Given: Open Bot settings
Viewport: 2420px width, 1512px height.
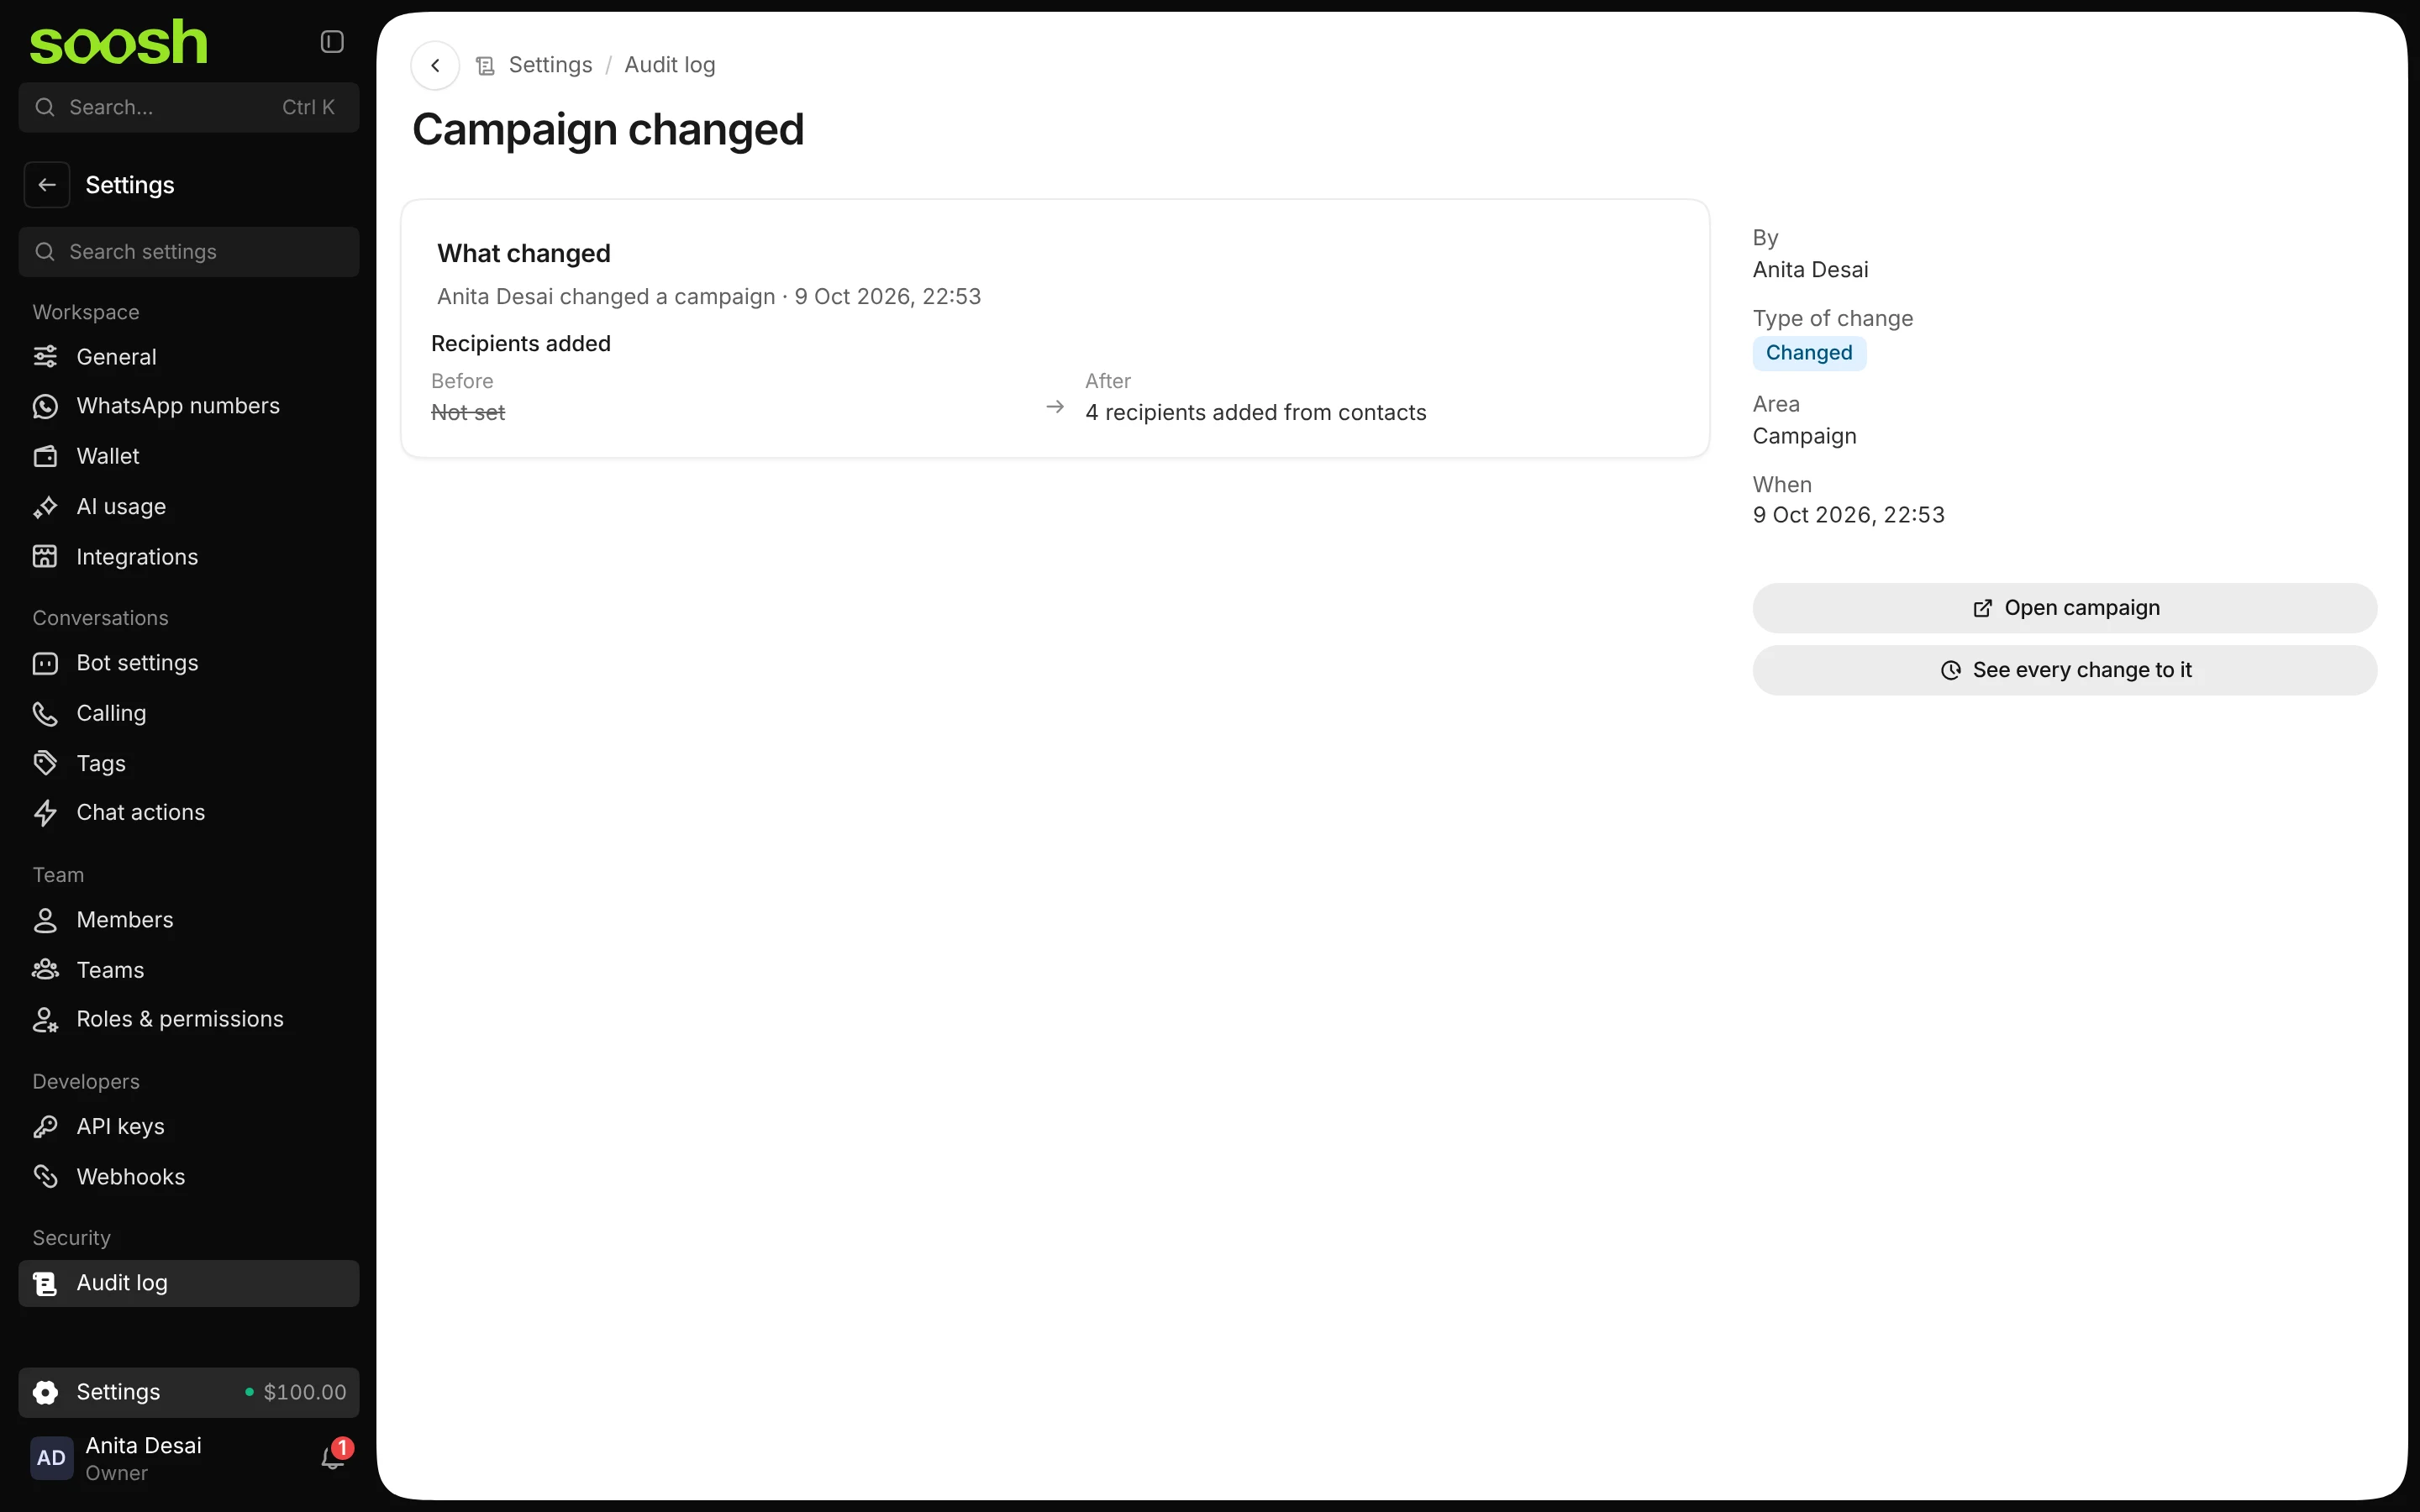Looking at the screenshot, I should [x=189, y=663].
